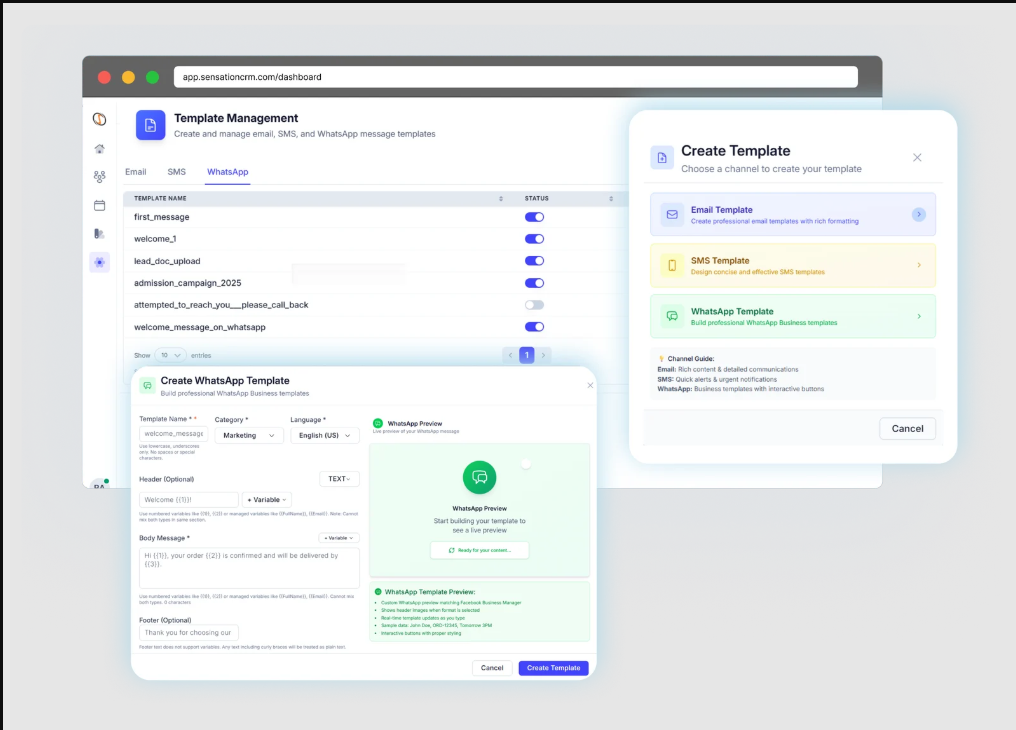1016x730 pixels.
Task: Click Cancel in WhatsApp template dialog
Action: [x=492, y=668]
